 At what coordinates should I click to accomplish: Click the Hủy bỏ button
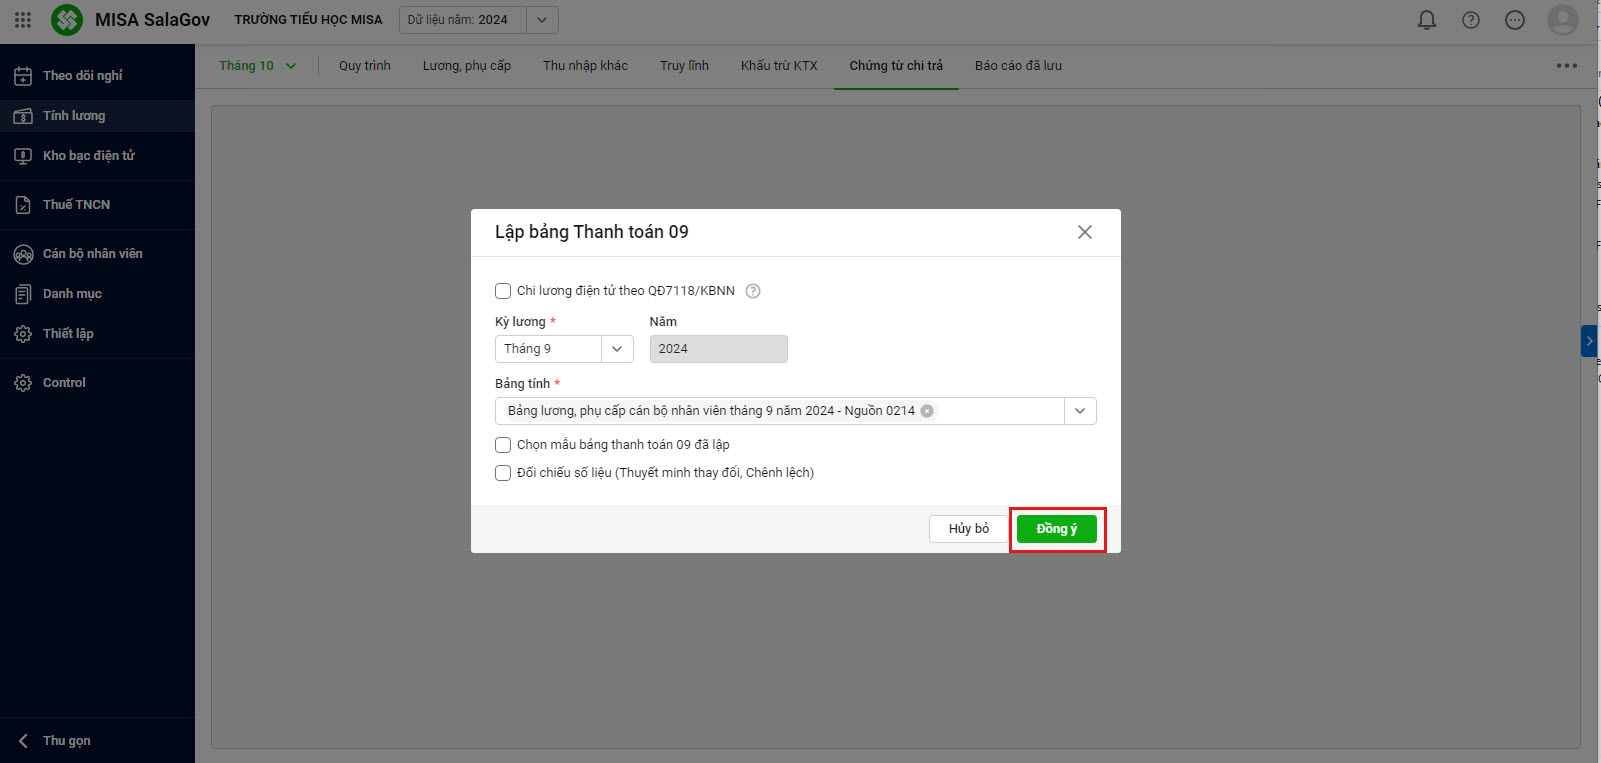pos(968,529)
